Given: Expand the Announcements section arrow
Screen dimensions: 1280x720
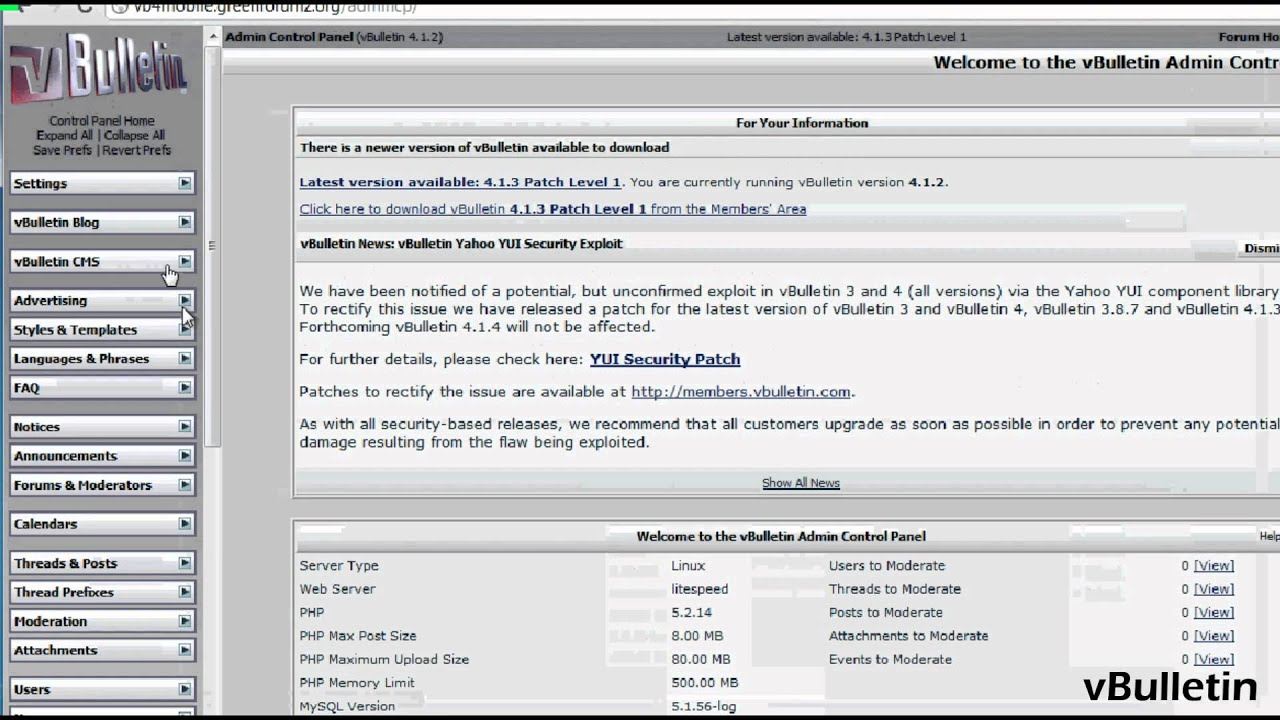Looking at the screenshot, I should (x=185, y=455).
